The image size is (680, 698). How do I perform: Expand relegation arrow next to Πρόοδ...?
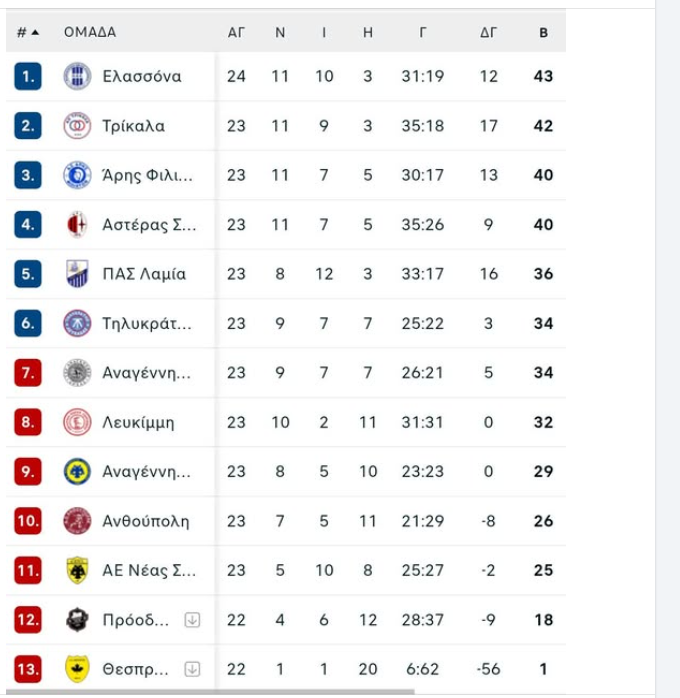coord(192,620)
